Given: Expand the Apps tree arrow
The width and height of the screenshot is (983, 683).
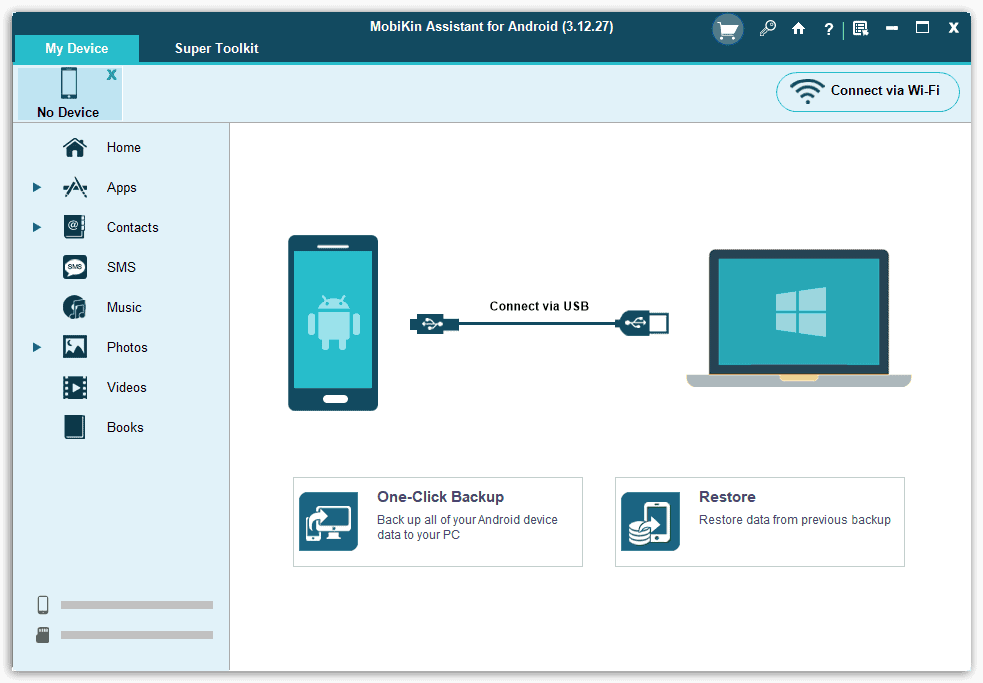Looking at the screenshot, I should [37, 188].
